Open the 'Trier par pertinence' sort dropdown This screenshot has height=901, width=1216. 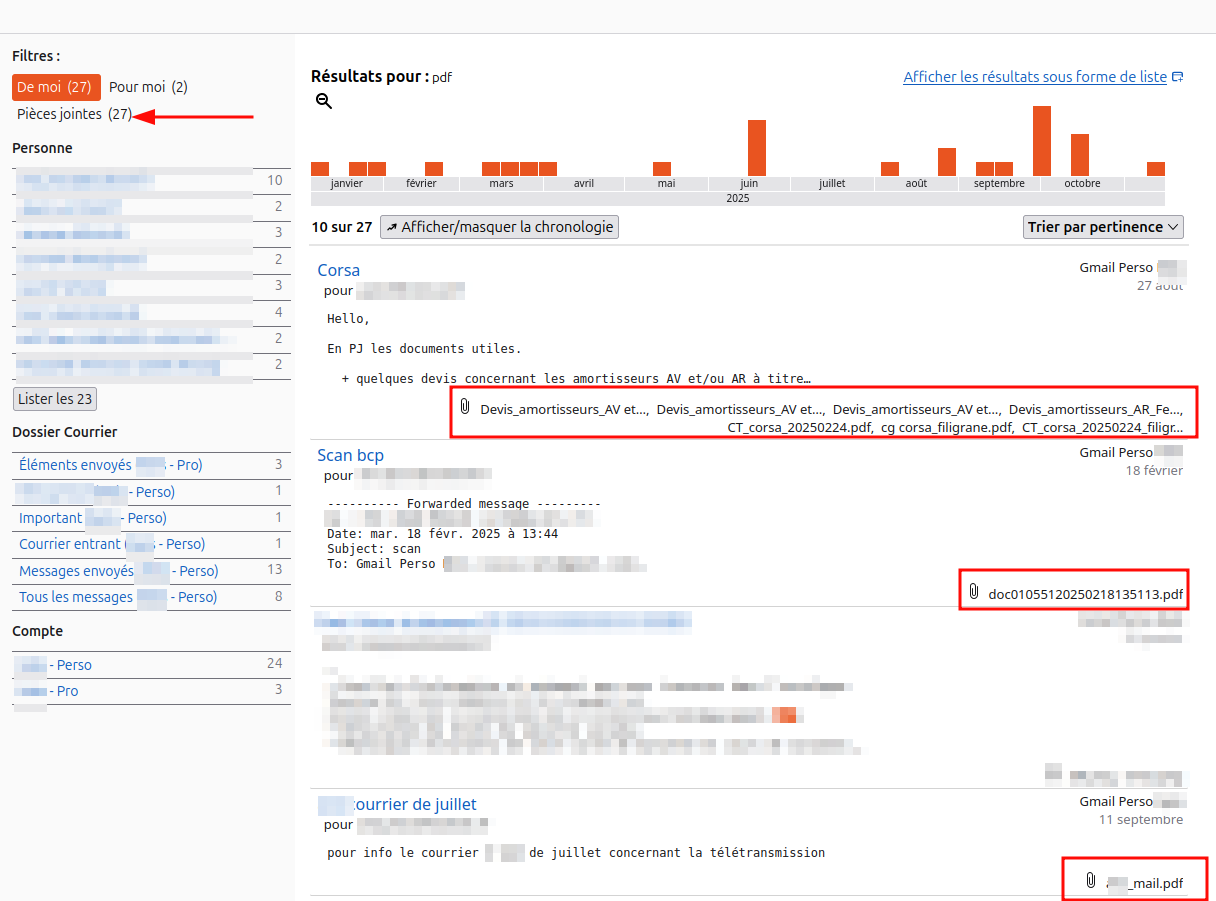click(x=1103, y=227)
